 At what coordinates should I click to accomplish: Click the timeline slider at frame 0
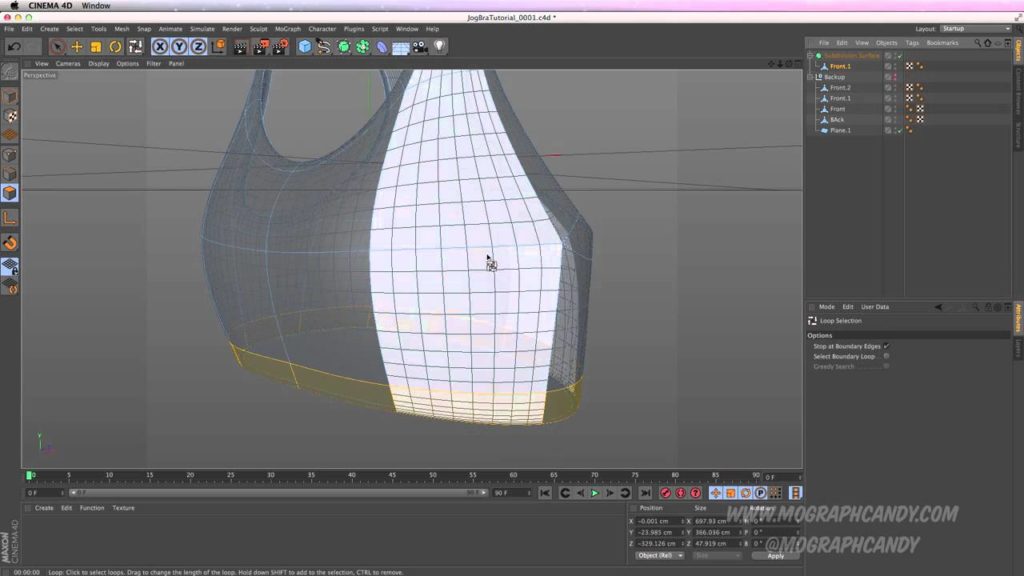pos(30,476)
